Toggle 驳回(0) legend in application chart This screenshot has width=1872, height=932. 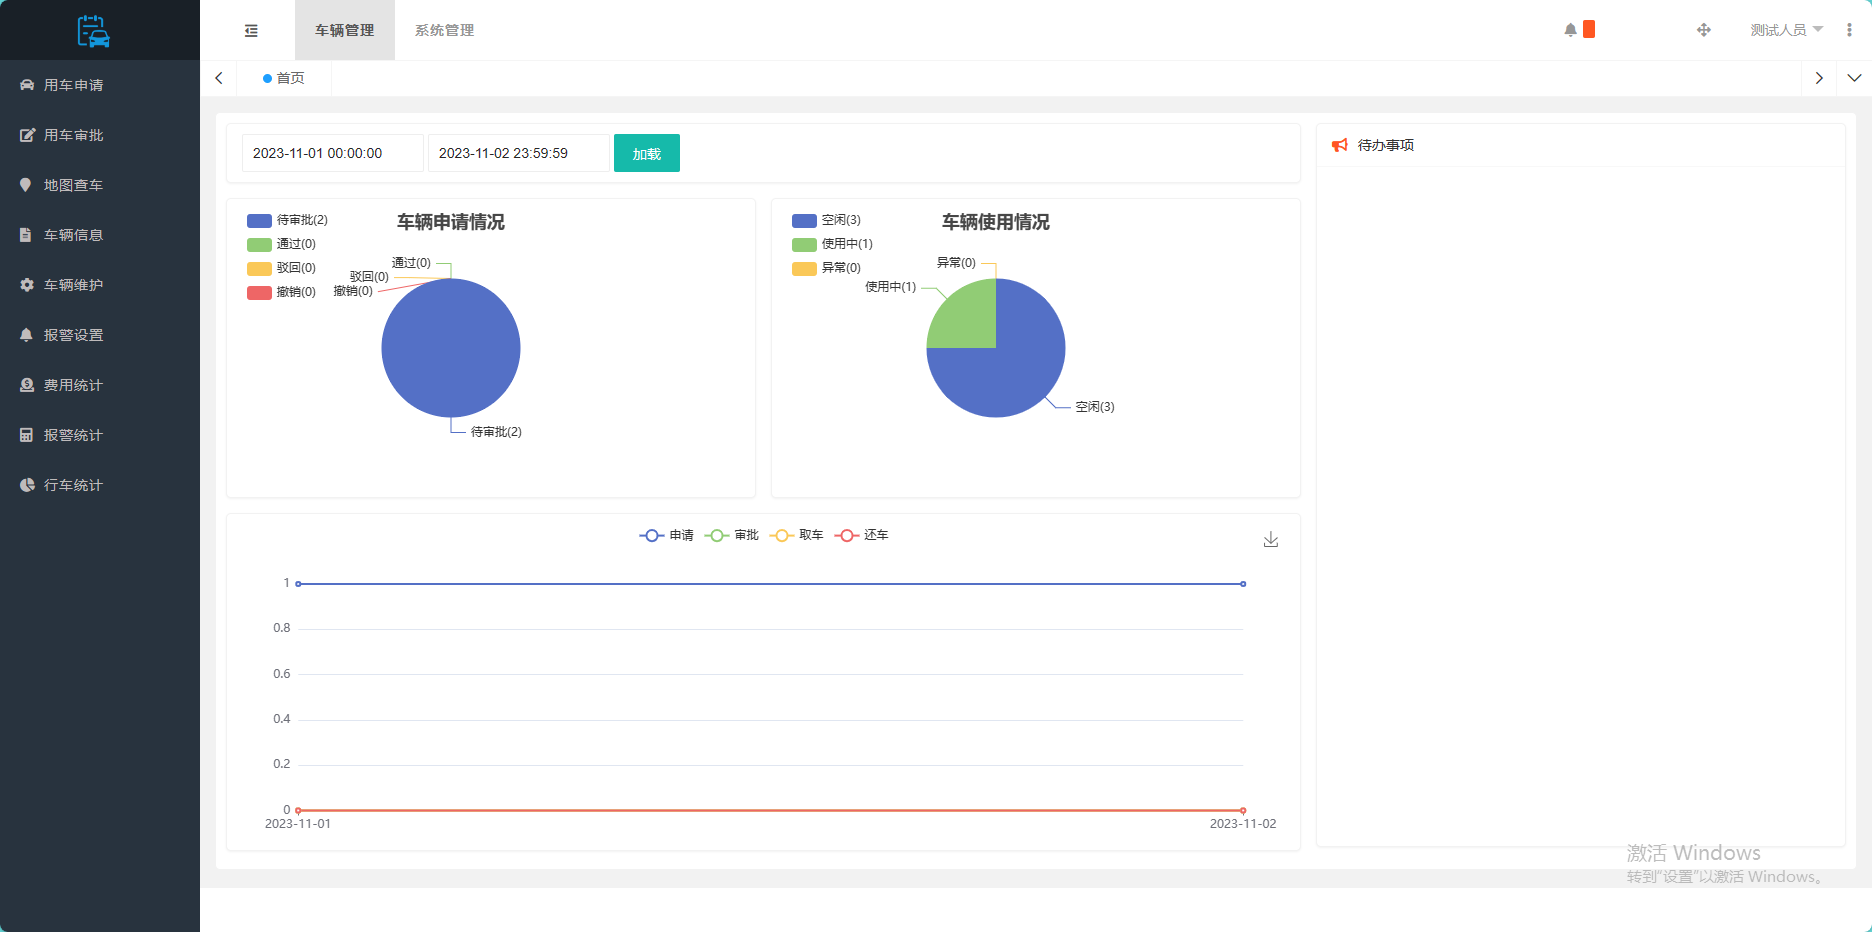tap(281, 268)
